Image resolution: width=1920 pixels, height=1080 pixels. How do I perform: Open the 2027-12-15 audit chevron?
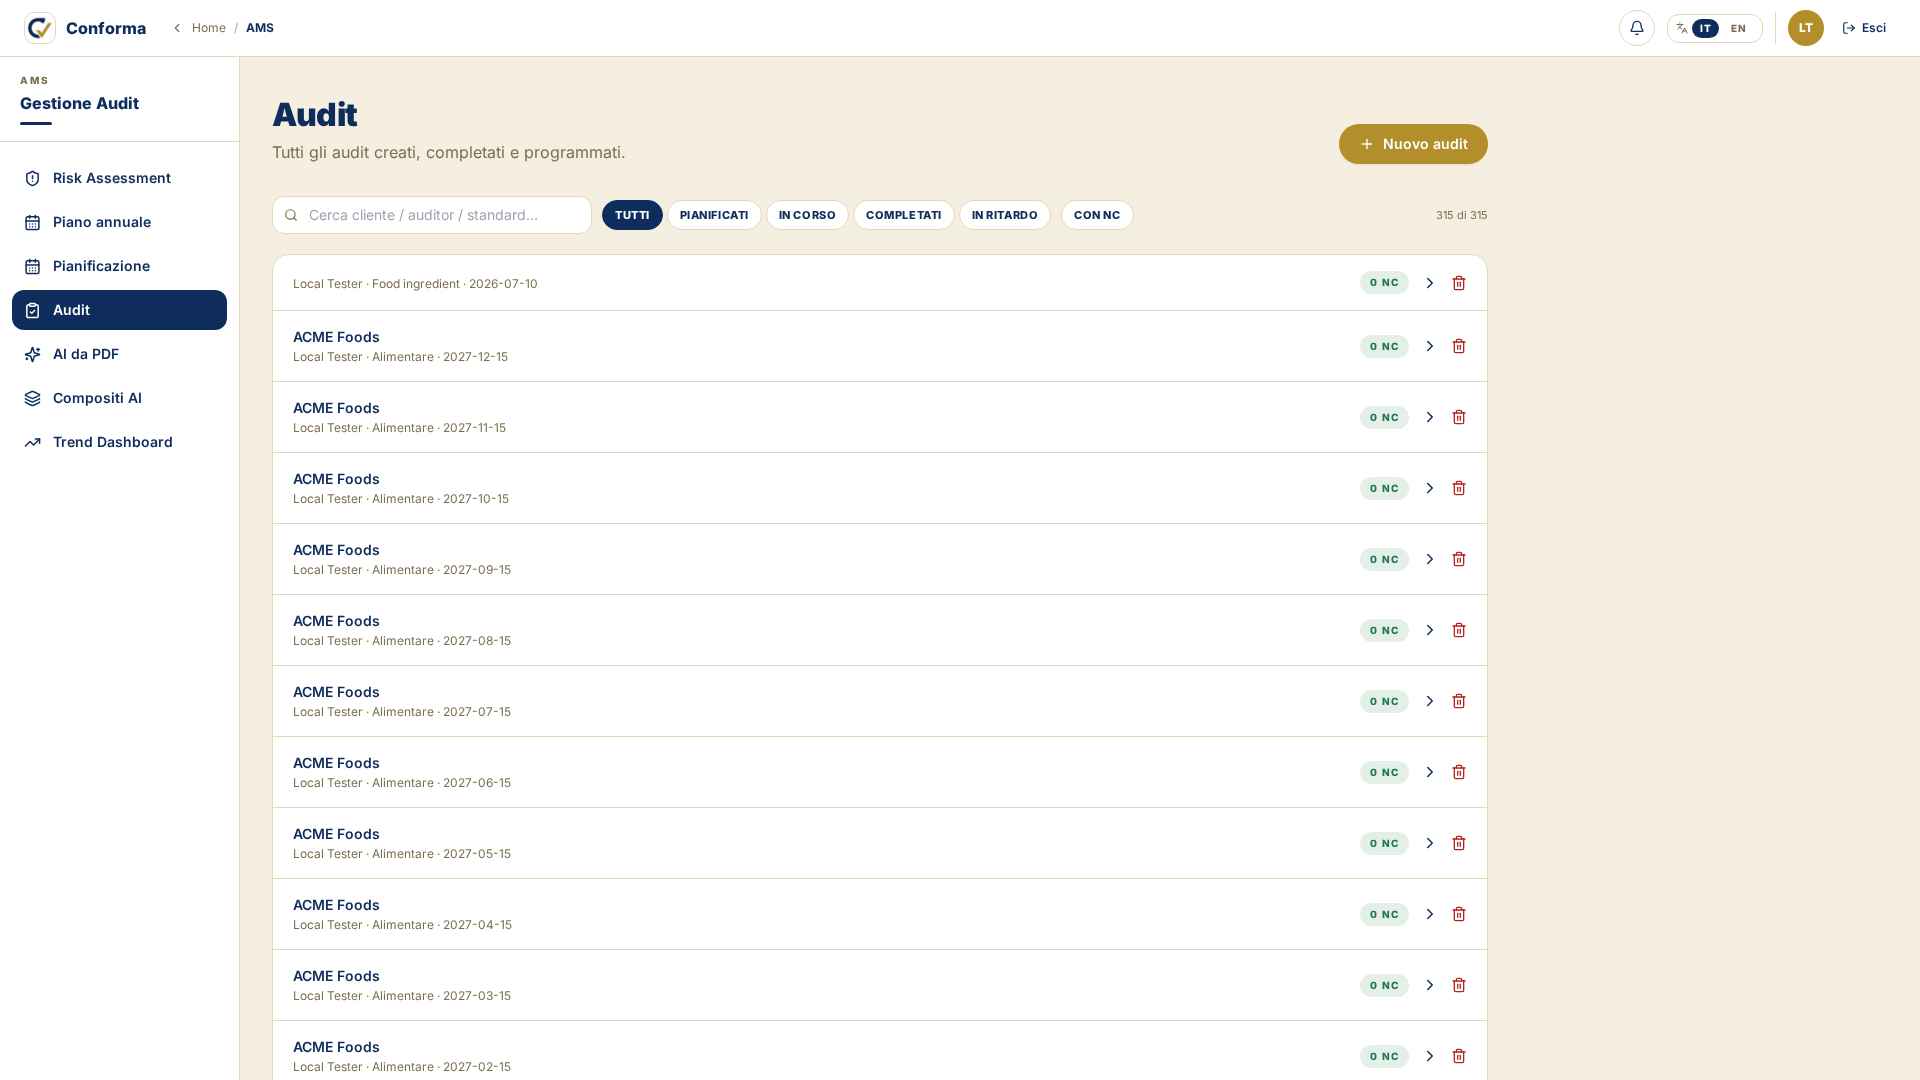tap(1429, 346)
